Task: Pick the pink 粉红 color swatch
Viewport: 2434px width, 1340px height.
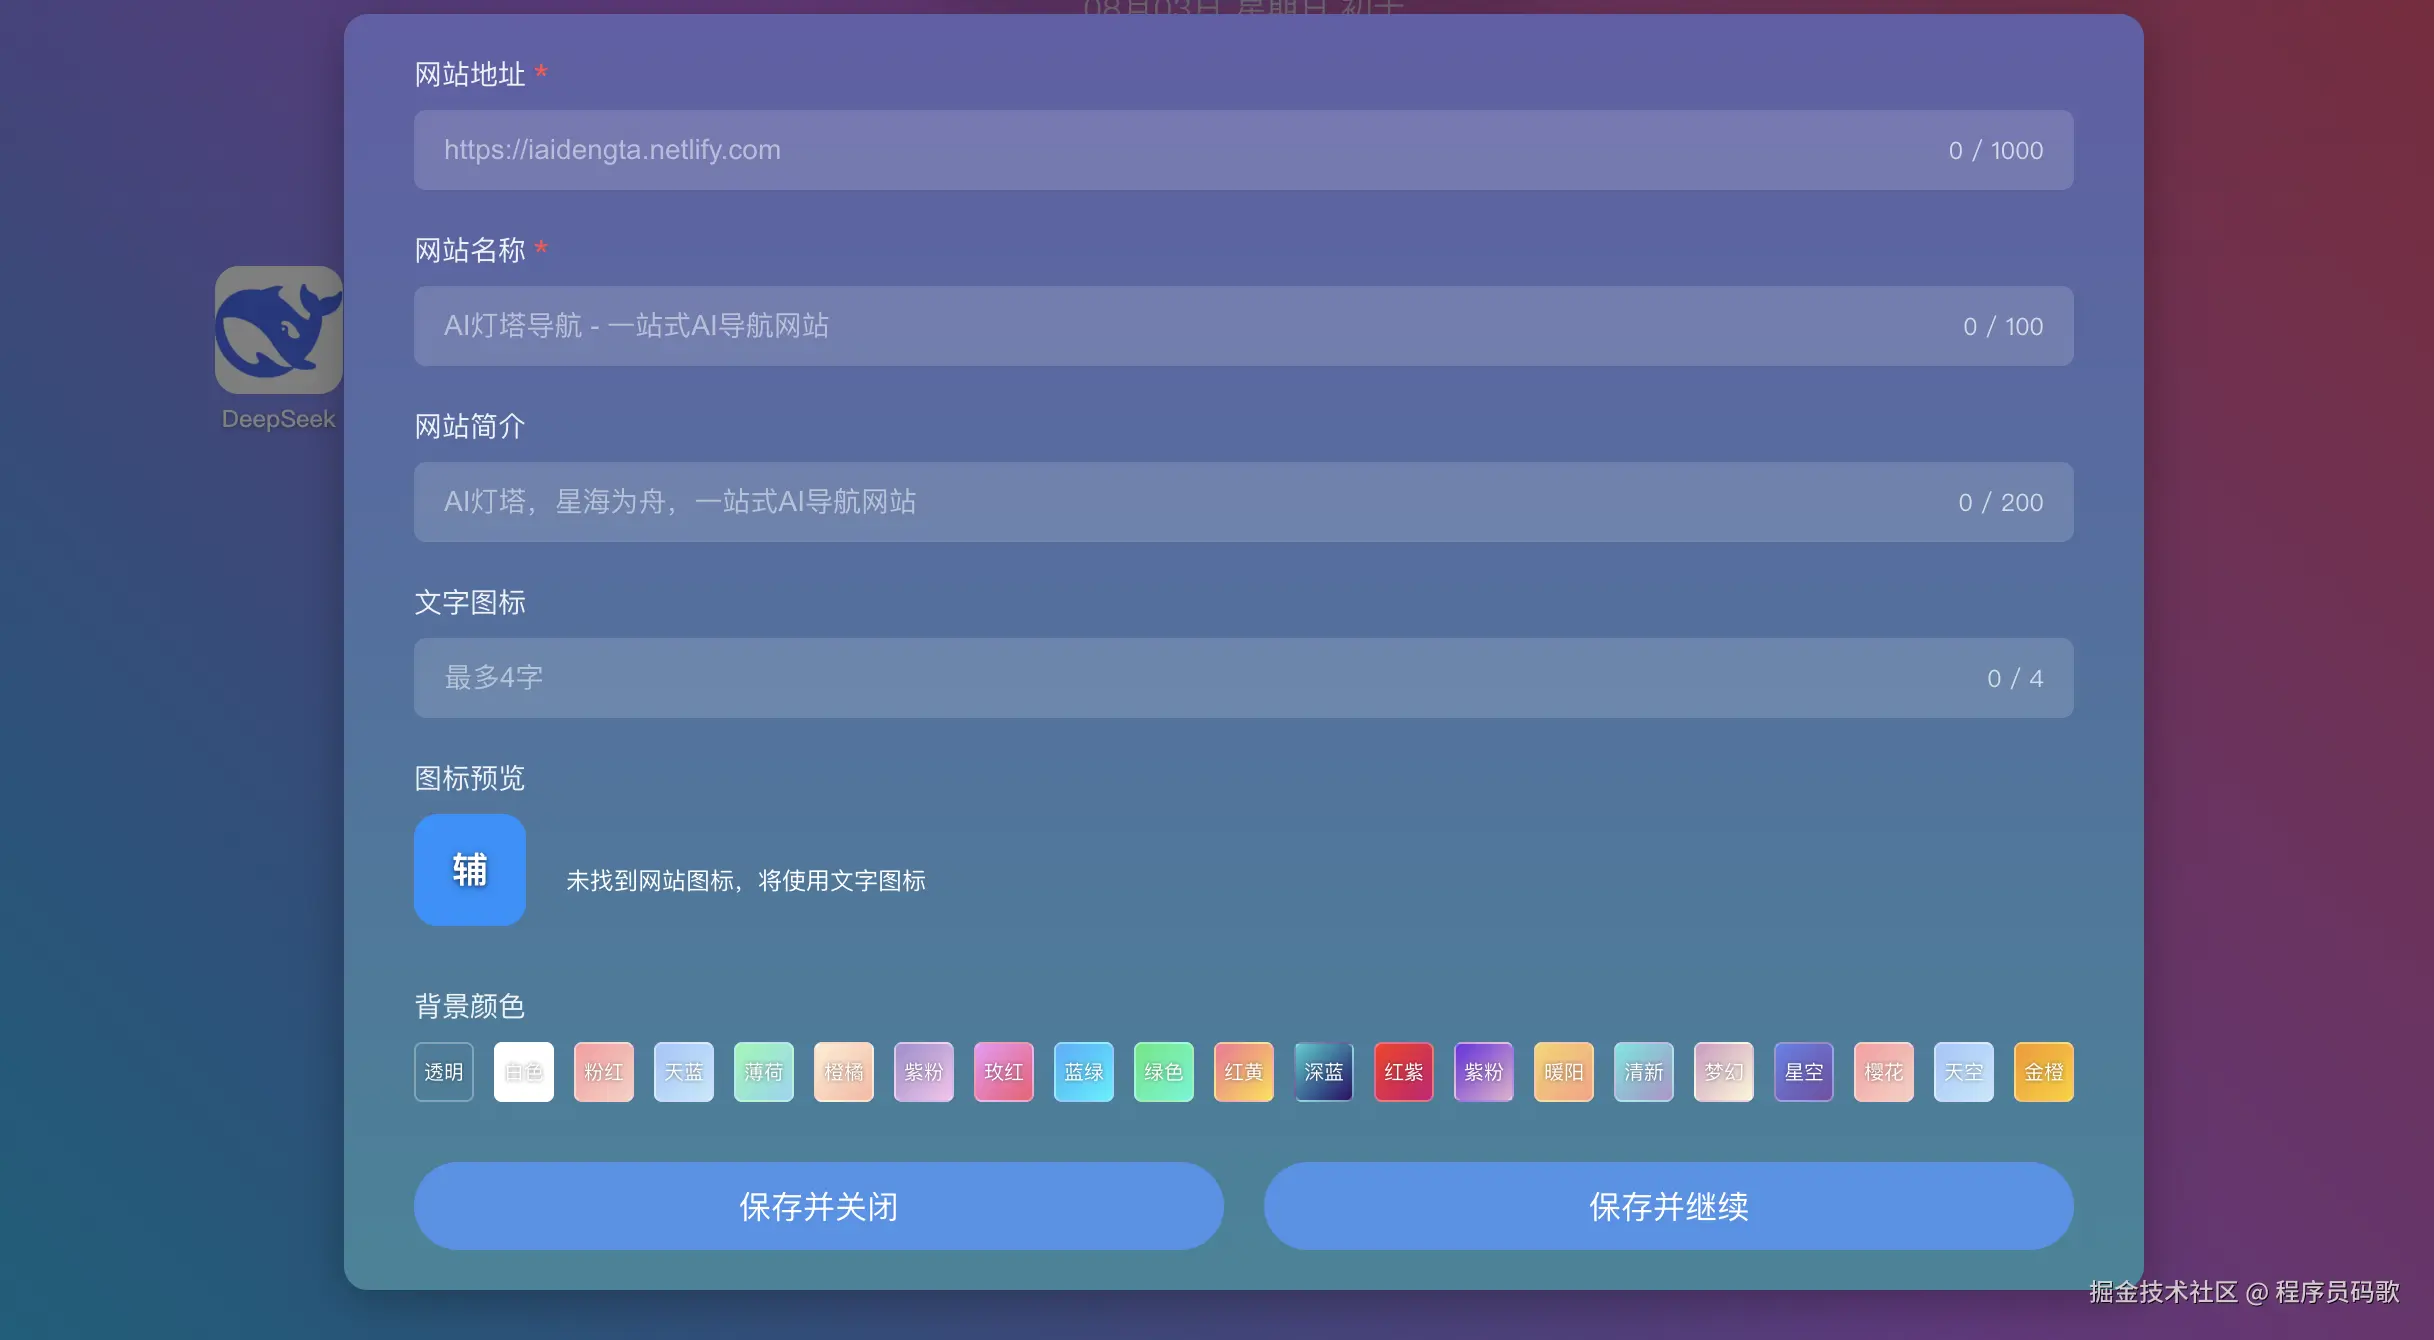Action: point(603,1072)
